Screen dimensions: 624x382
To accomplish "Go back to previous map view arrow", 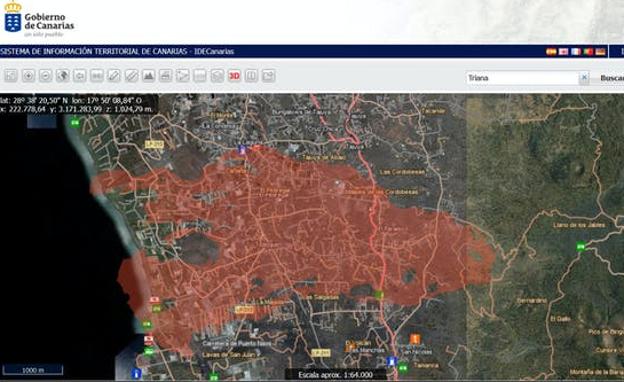I will [80, 76].
